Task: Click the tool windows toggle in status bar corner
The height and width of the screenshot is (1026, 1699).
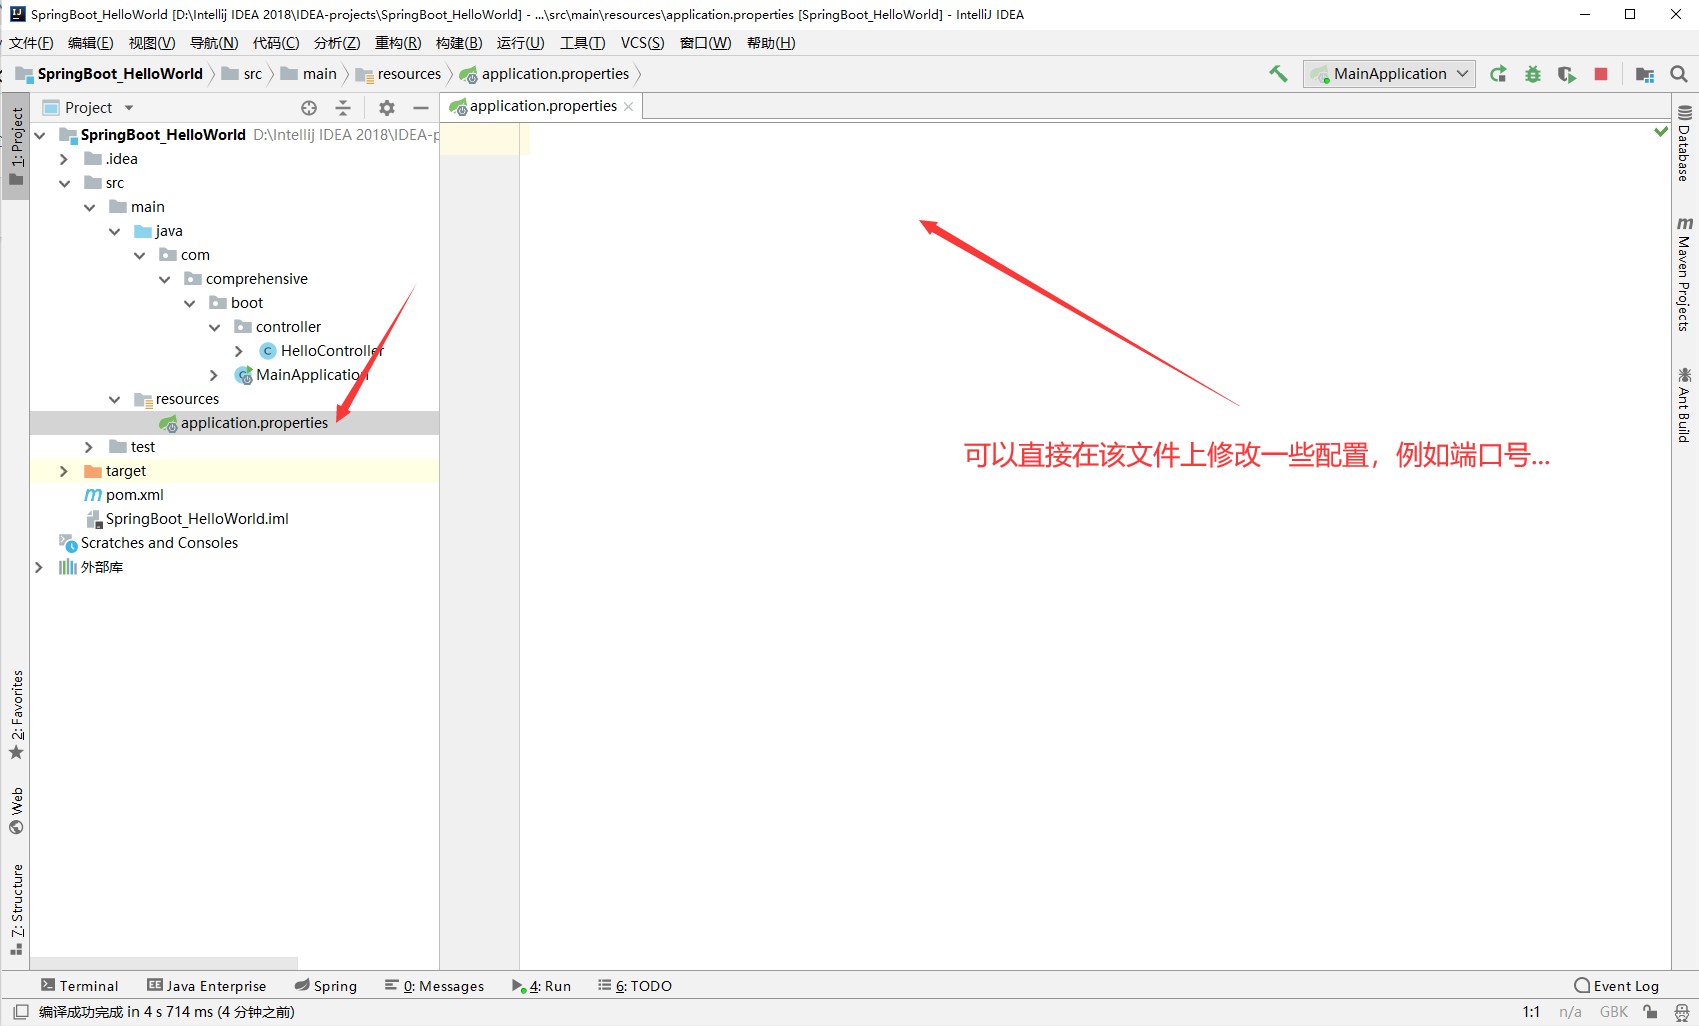Action: [20, 1012]
